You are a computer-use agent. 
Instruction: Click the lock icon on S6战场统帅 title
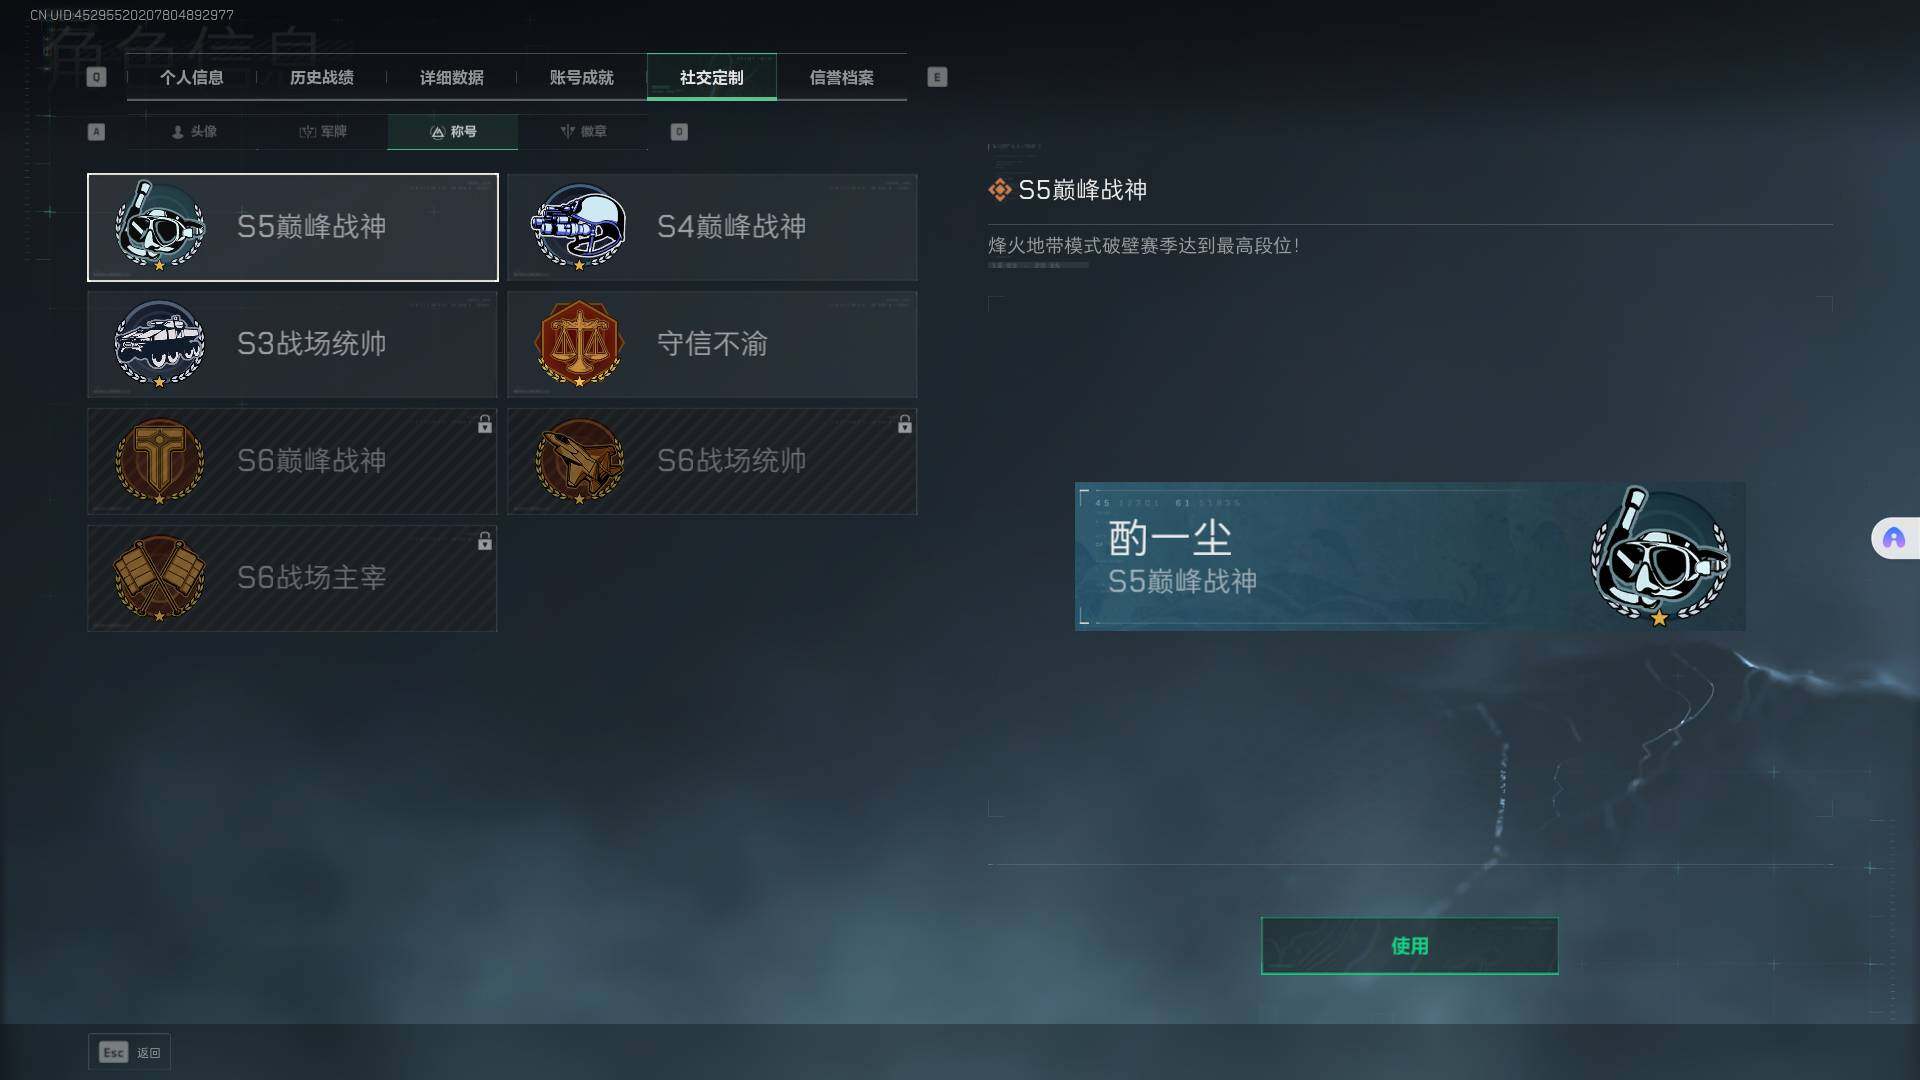(905, 424)
